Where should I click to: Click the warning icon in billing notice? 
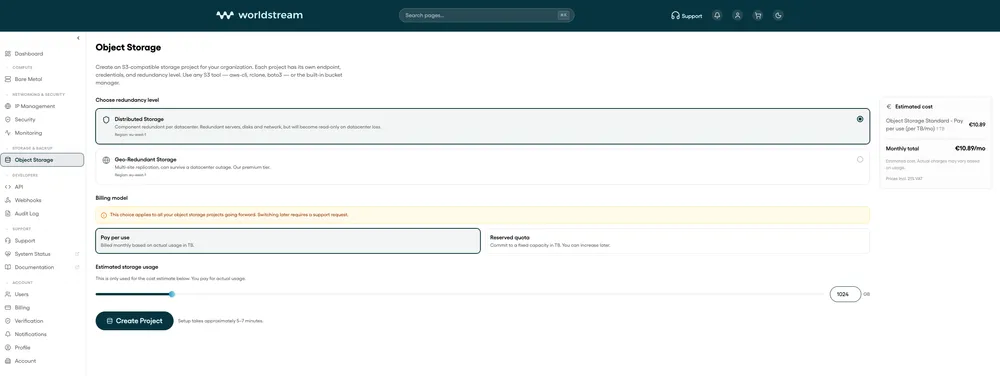click(x=104, y=215)
